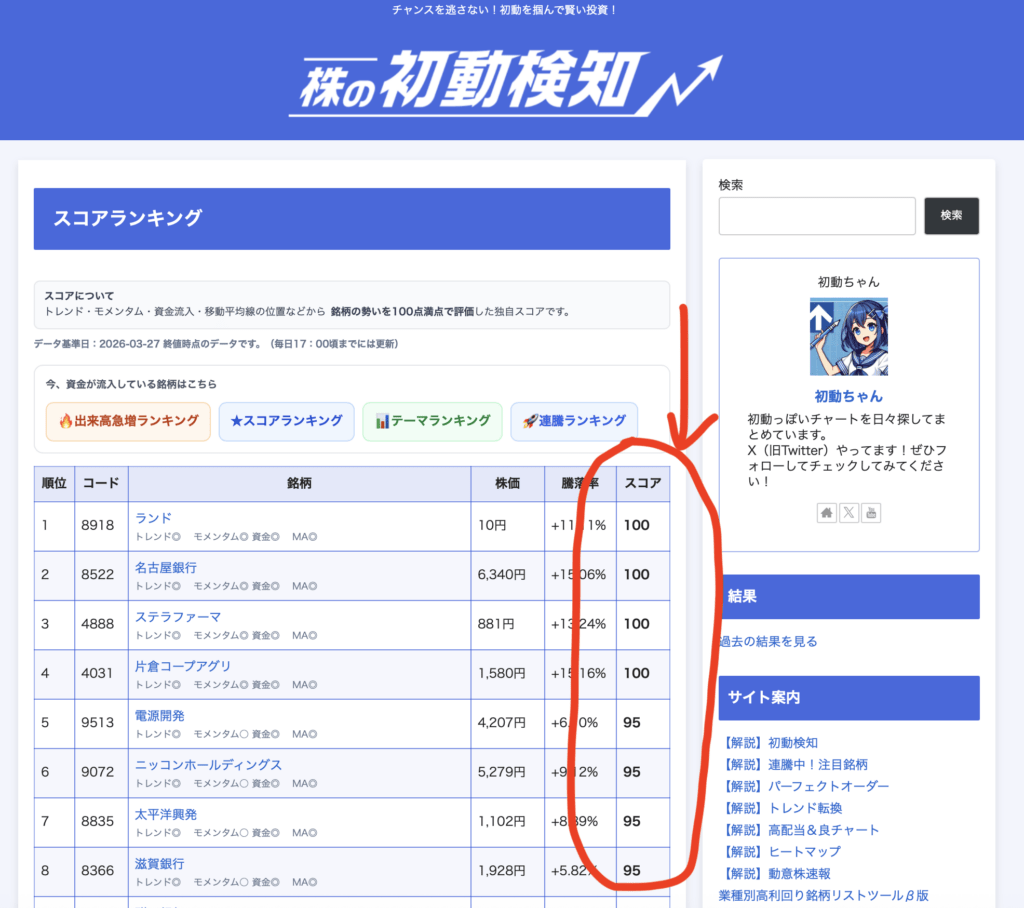Open 【解説】パーフェクトオーダー guide link
This screenshot has height=908, width=1024.
click(x=803, y=786)
